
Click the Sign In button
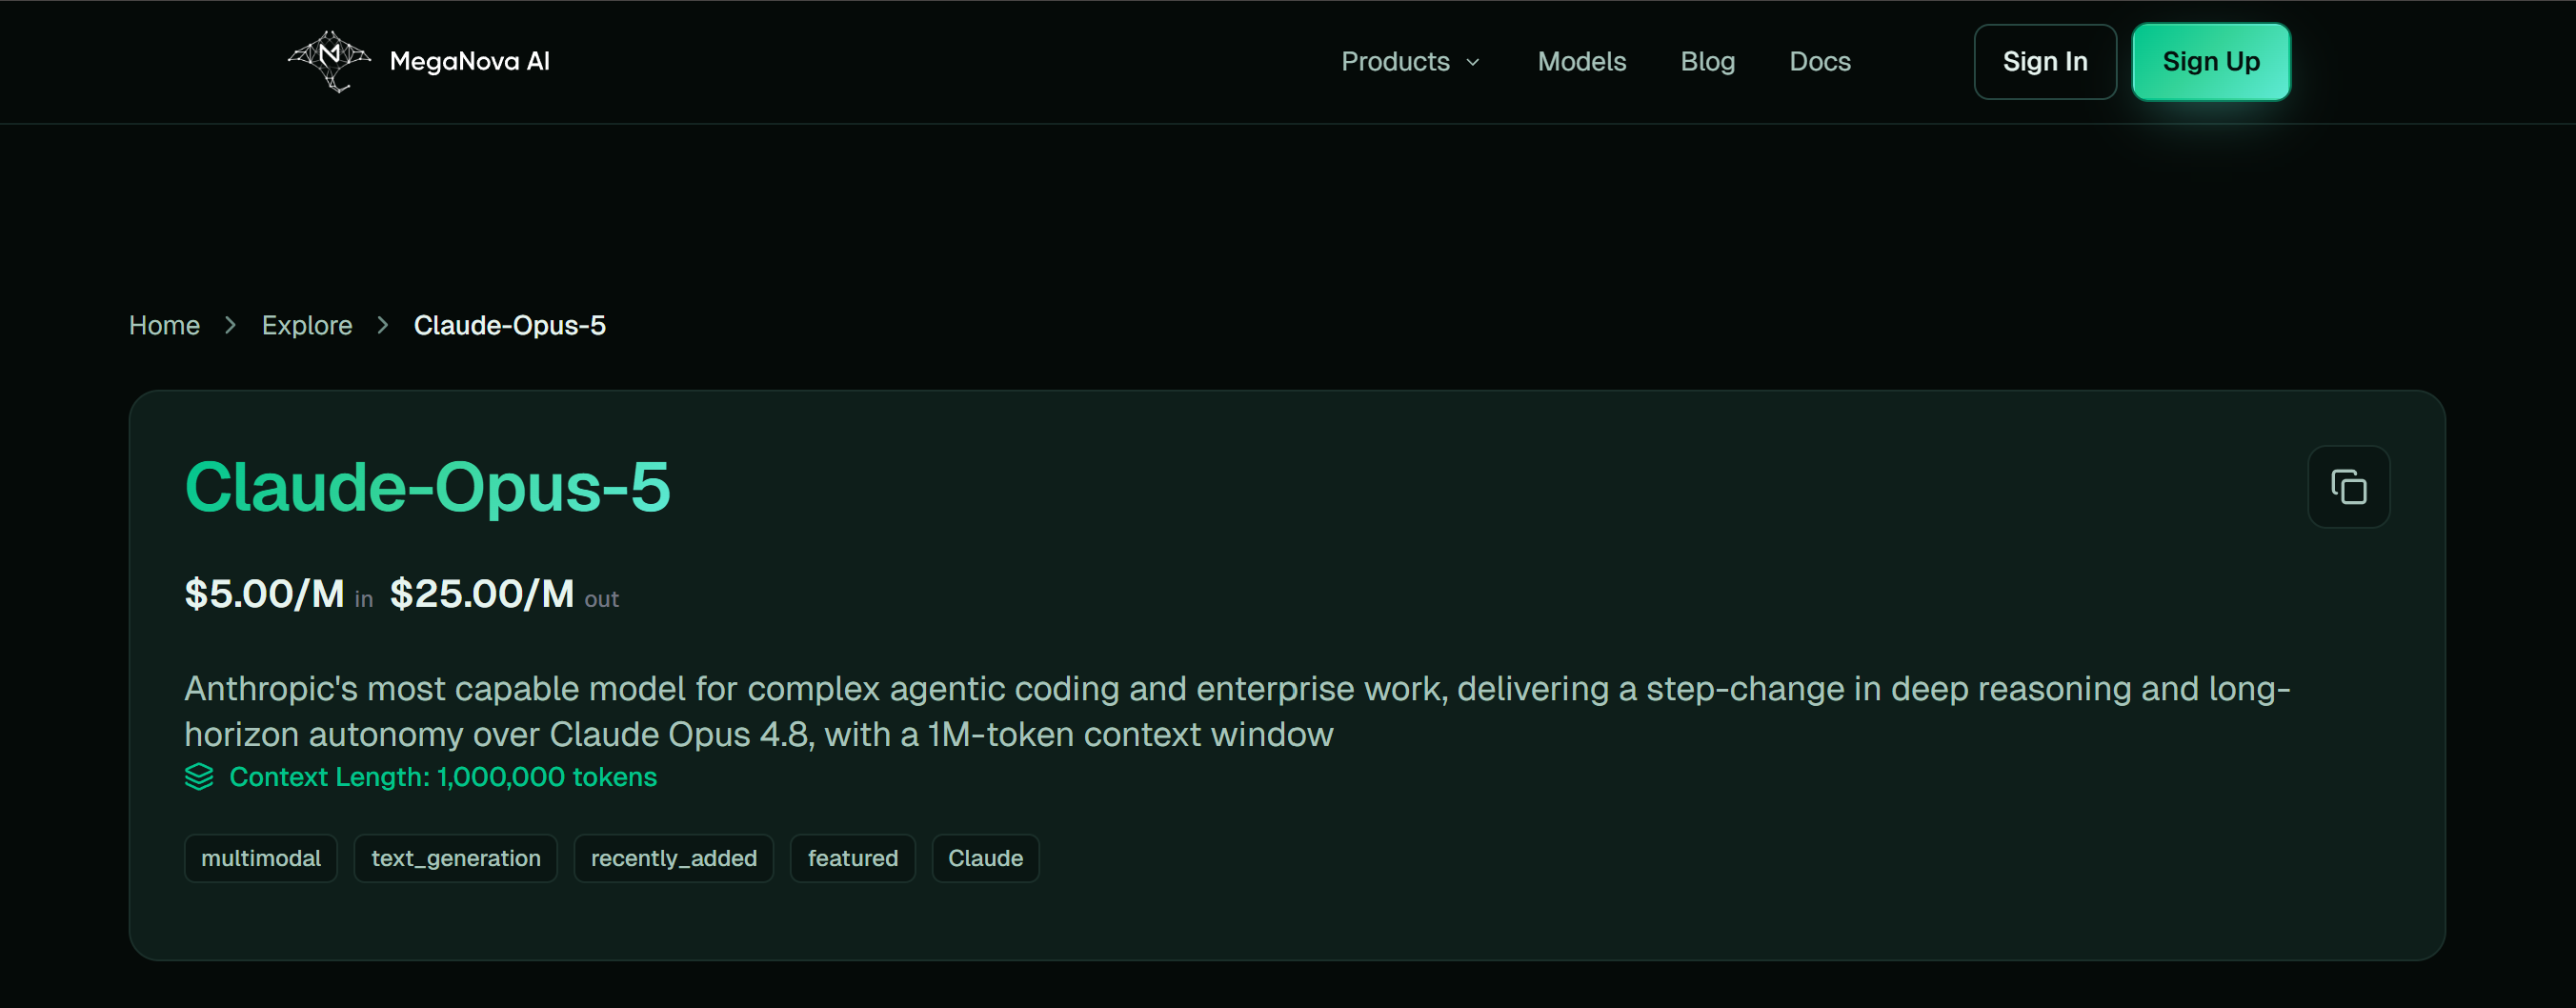pos(2045,62)
